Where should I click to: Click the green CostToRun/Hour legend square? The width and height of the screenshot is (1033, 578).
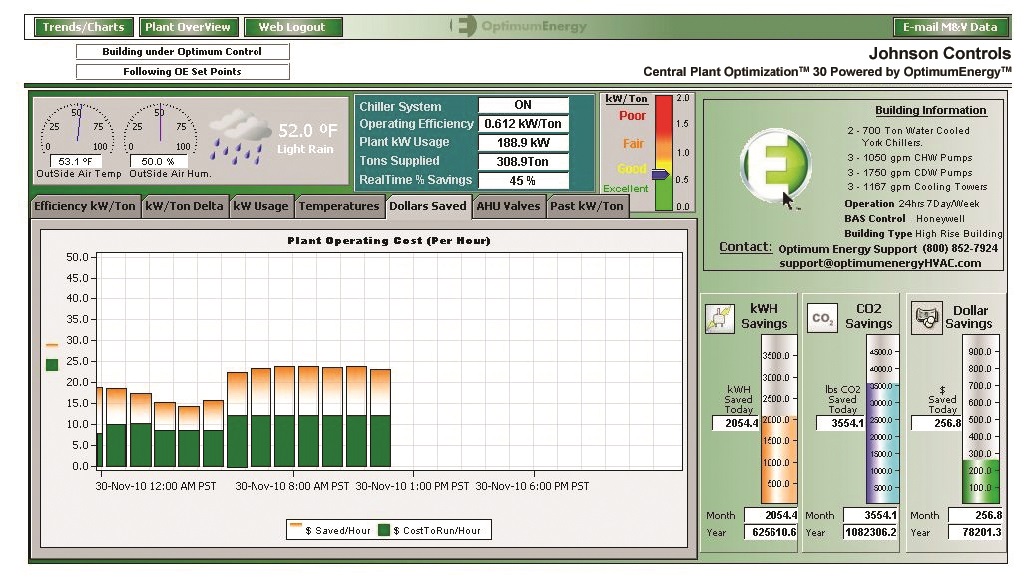(x=384, y=530)
